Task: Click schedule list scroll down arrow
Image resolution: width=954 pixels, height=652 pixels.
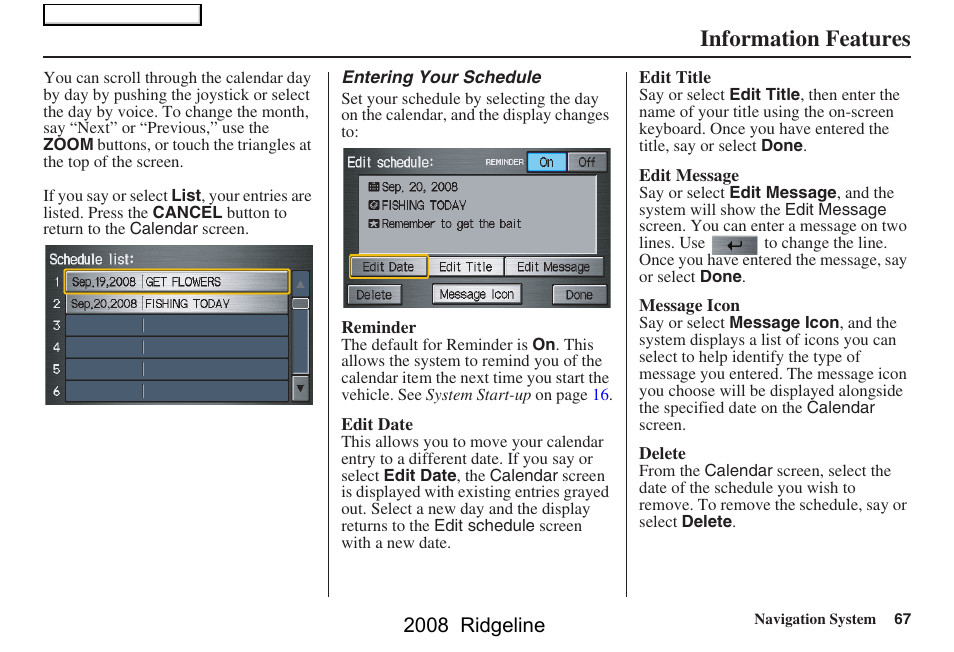Action: pos(301,388)
